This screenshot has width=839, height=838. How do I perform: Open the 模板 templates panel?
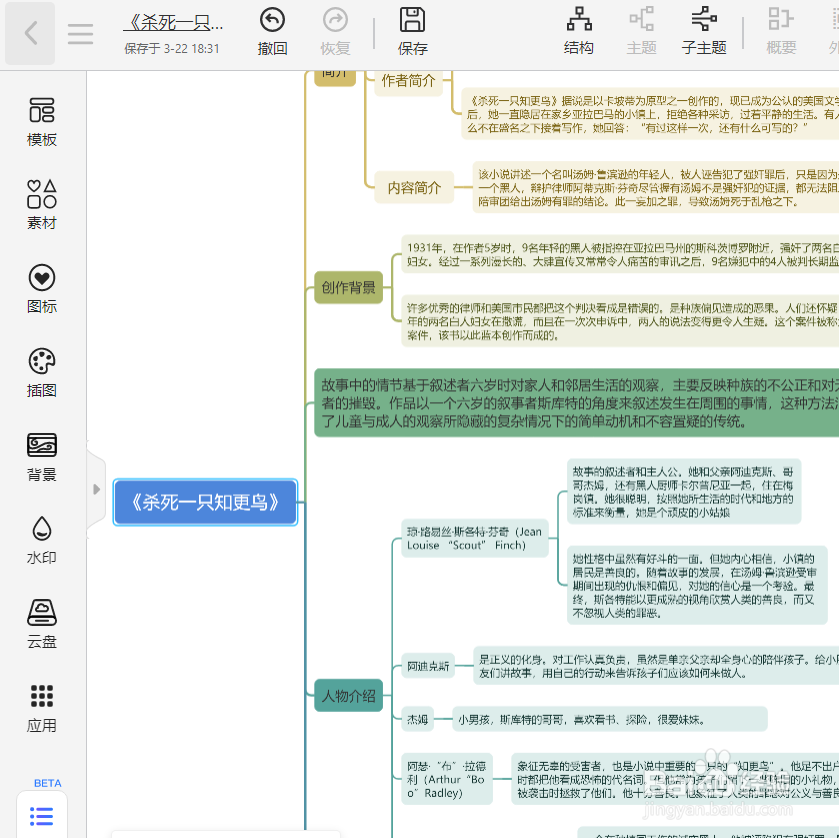[x=41, y=120]
